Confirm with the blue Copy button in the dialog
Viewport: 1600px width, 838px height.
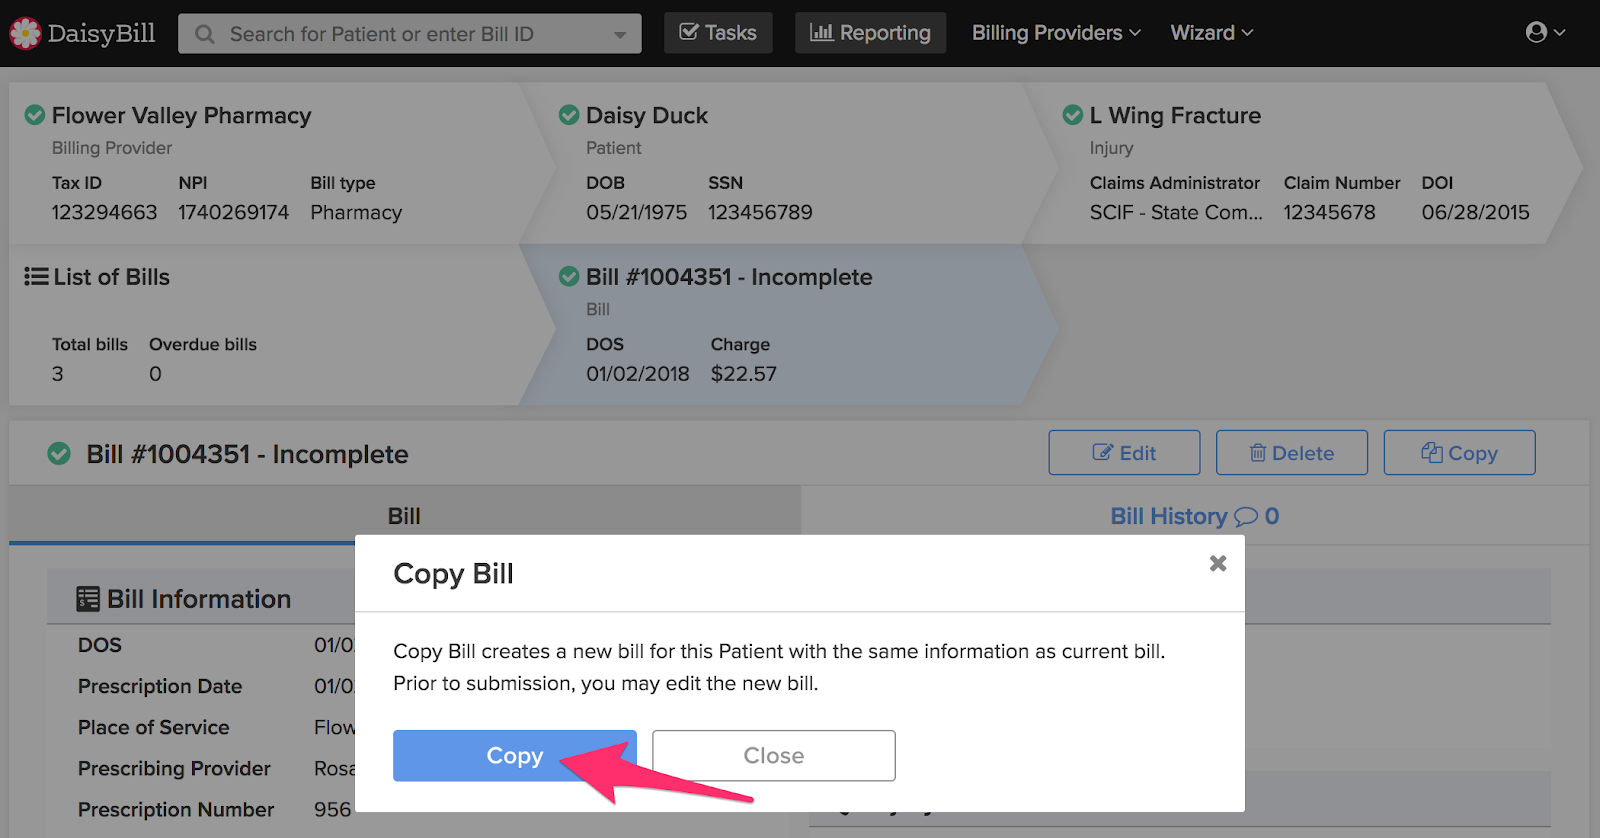[515, 756]
